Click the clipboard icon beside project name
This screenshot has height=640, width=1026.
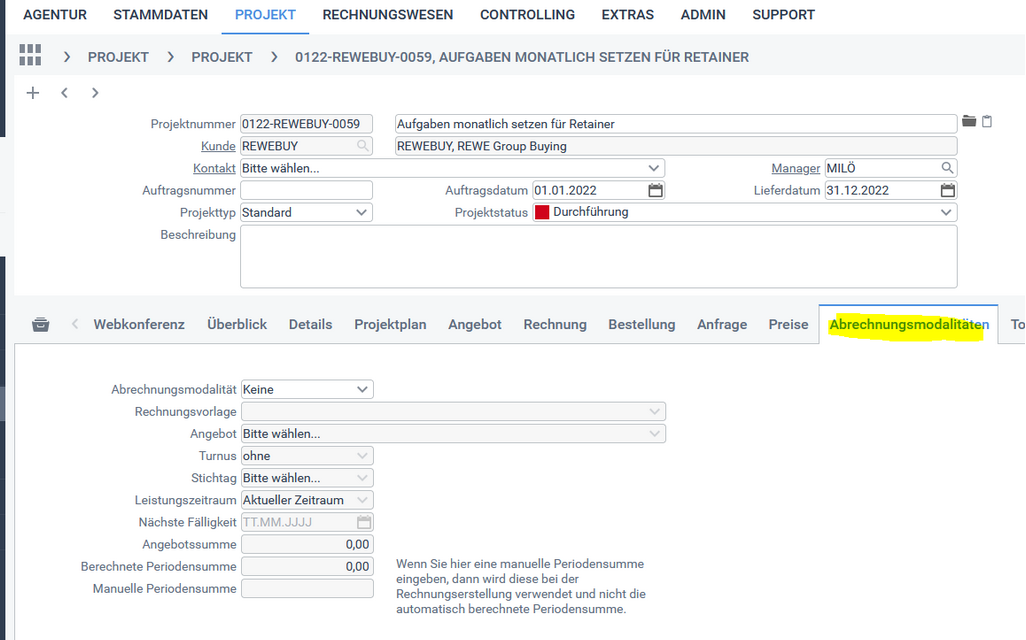click(987, 122)
